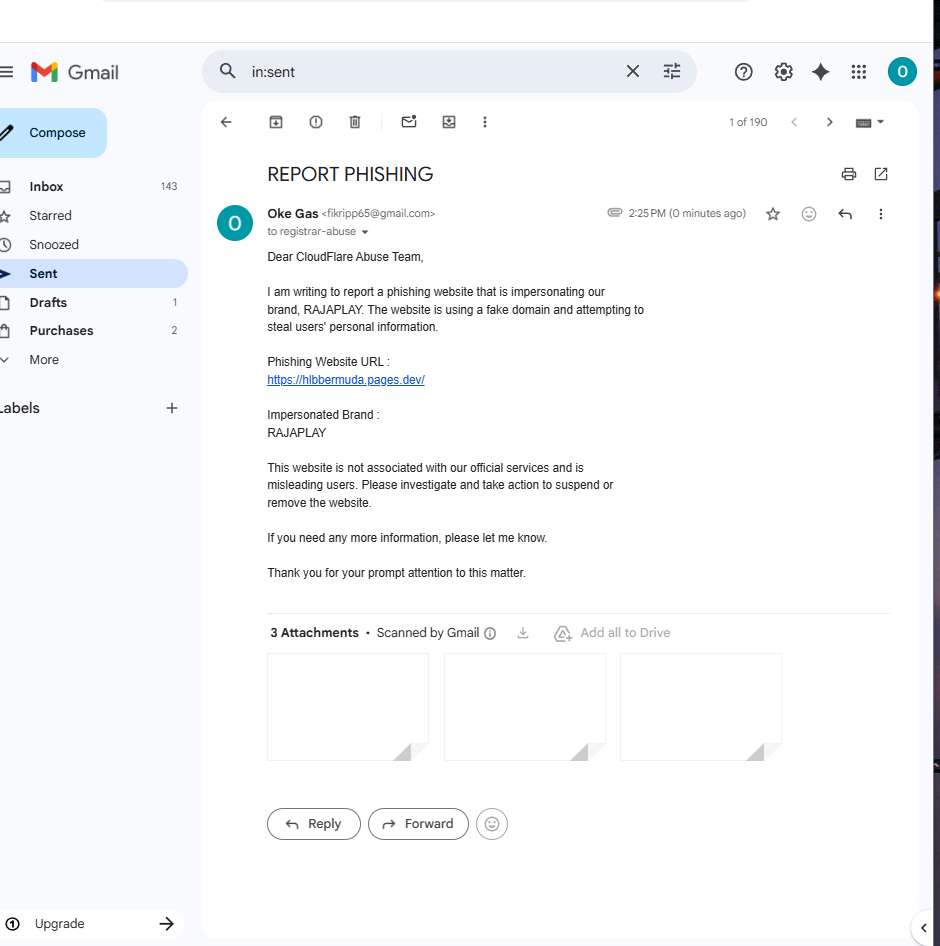
Task: Open the Google apps grid
Action: 859,72
